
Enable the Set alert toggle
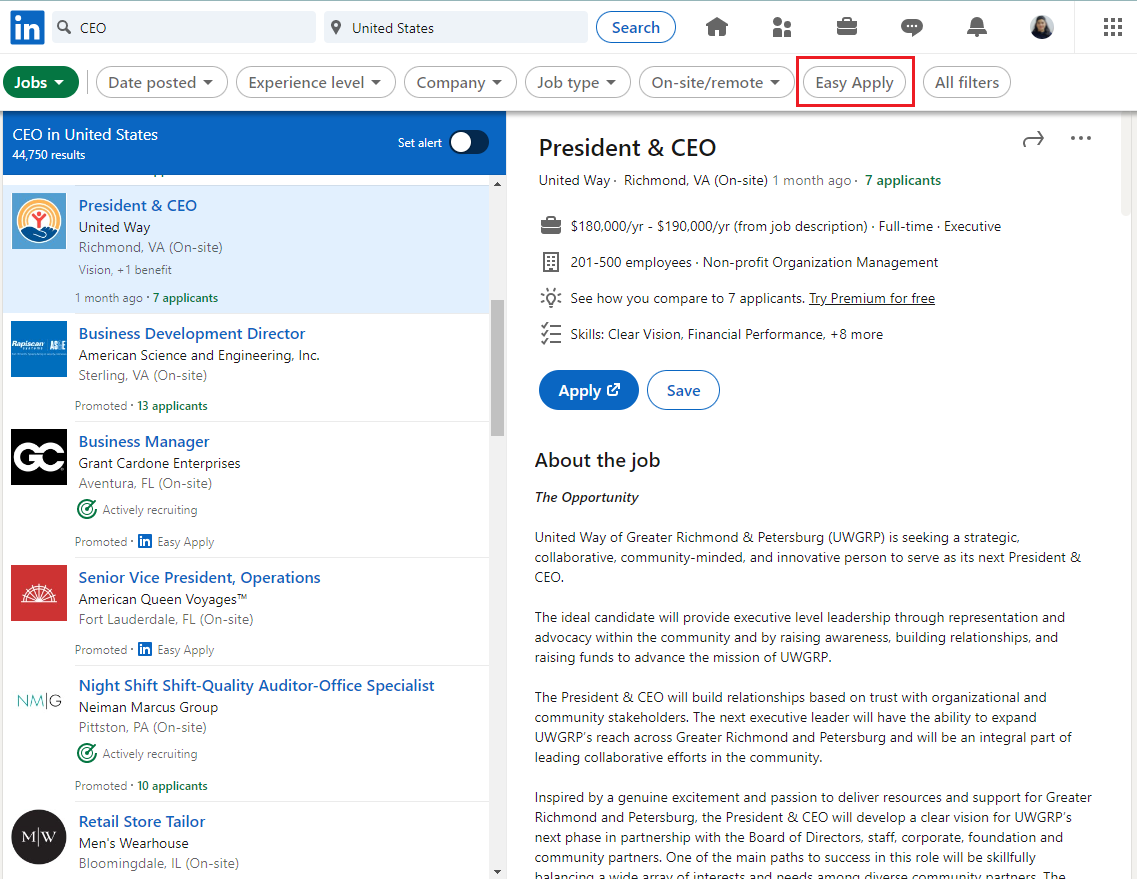(x=468, y=141)
